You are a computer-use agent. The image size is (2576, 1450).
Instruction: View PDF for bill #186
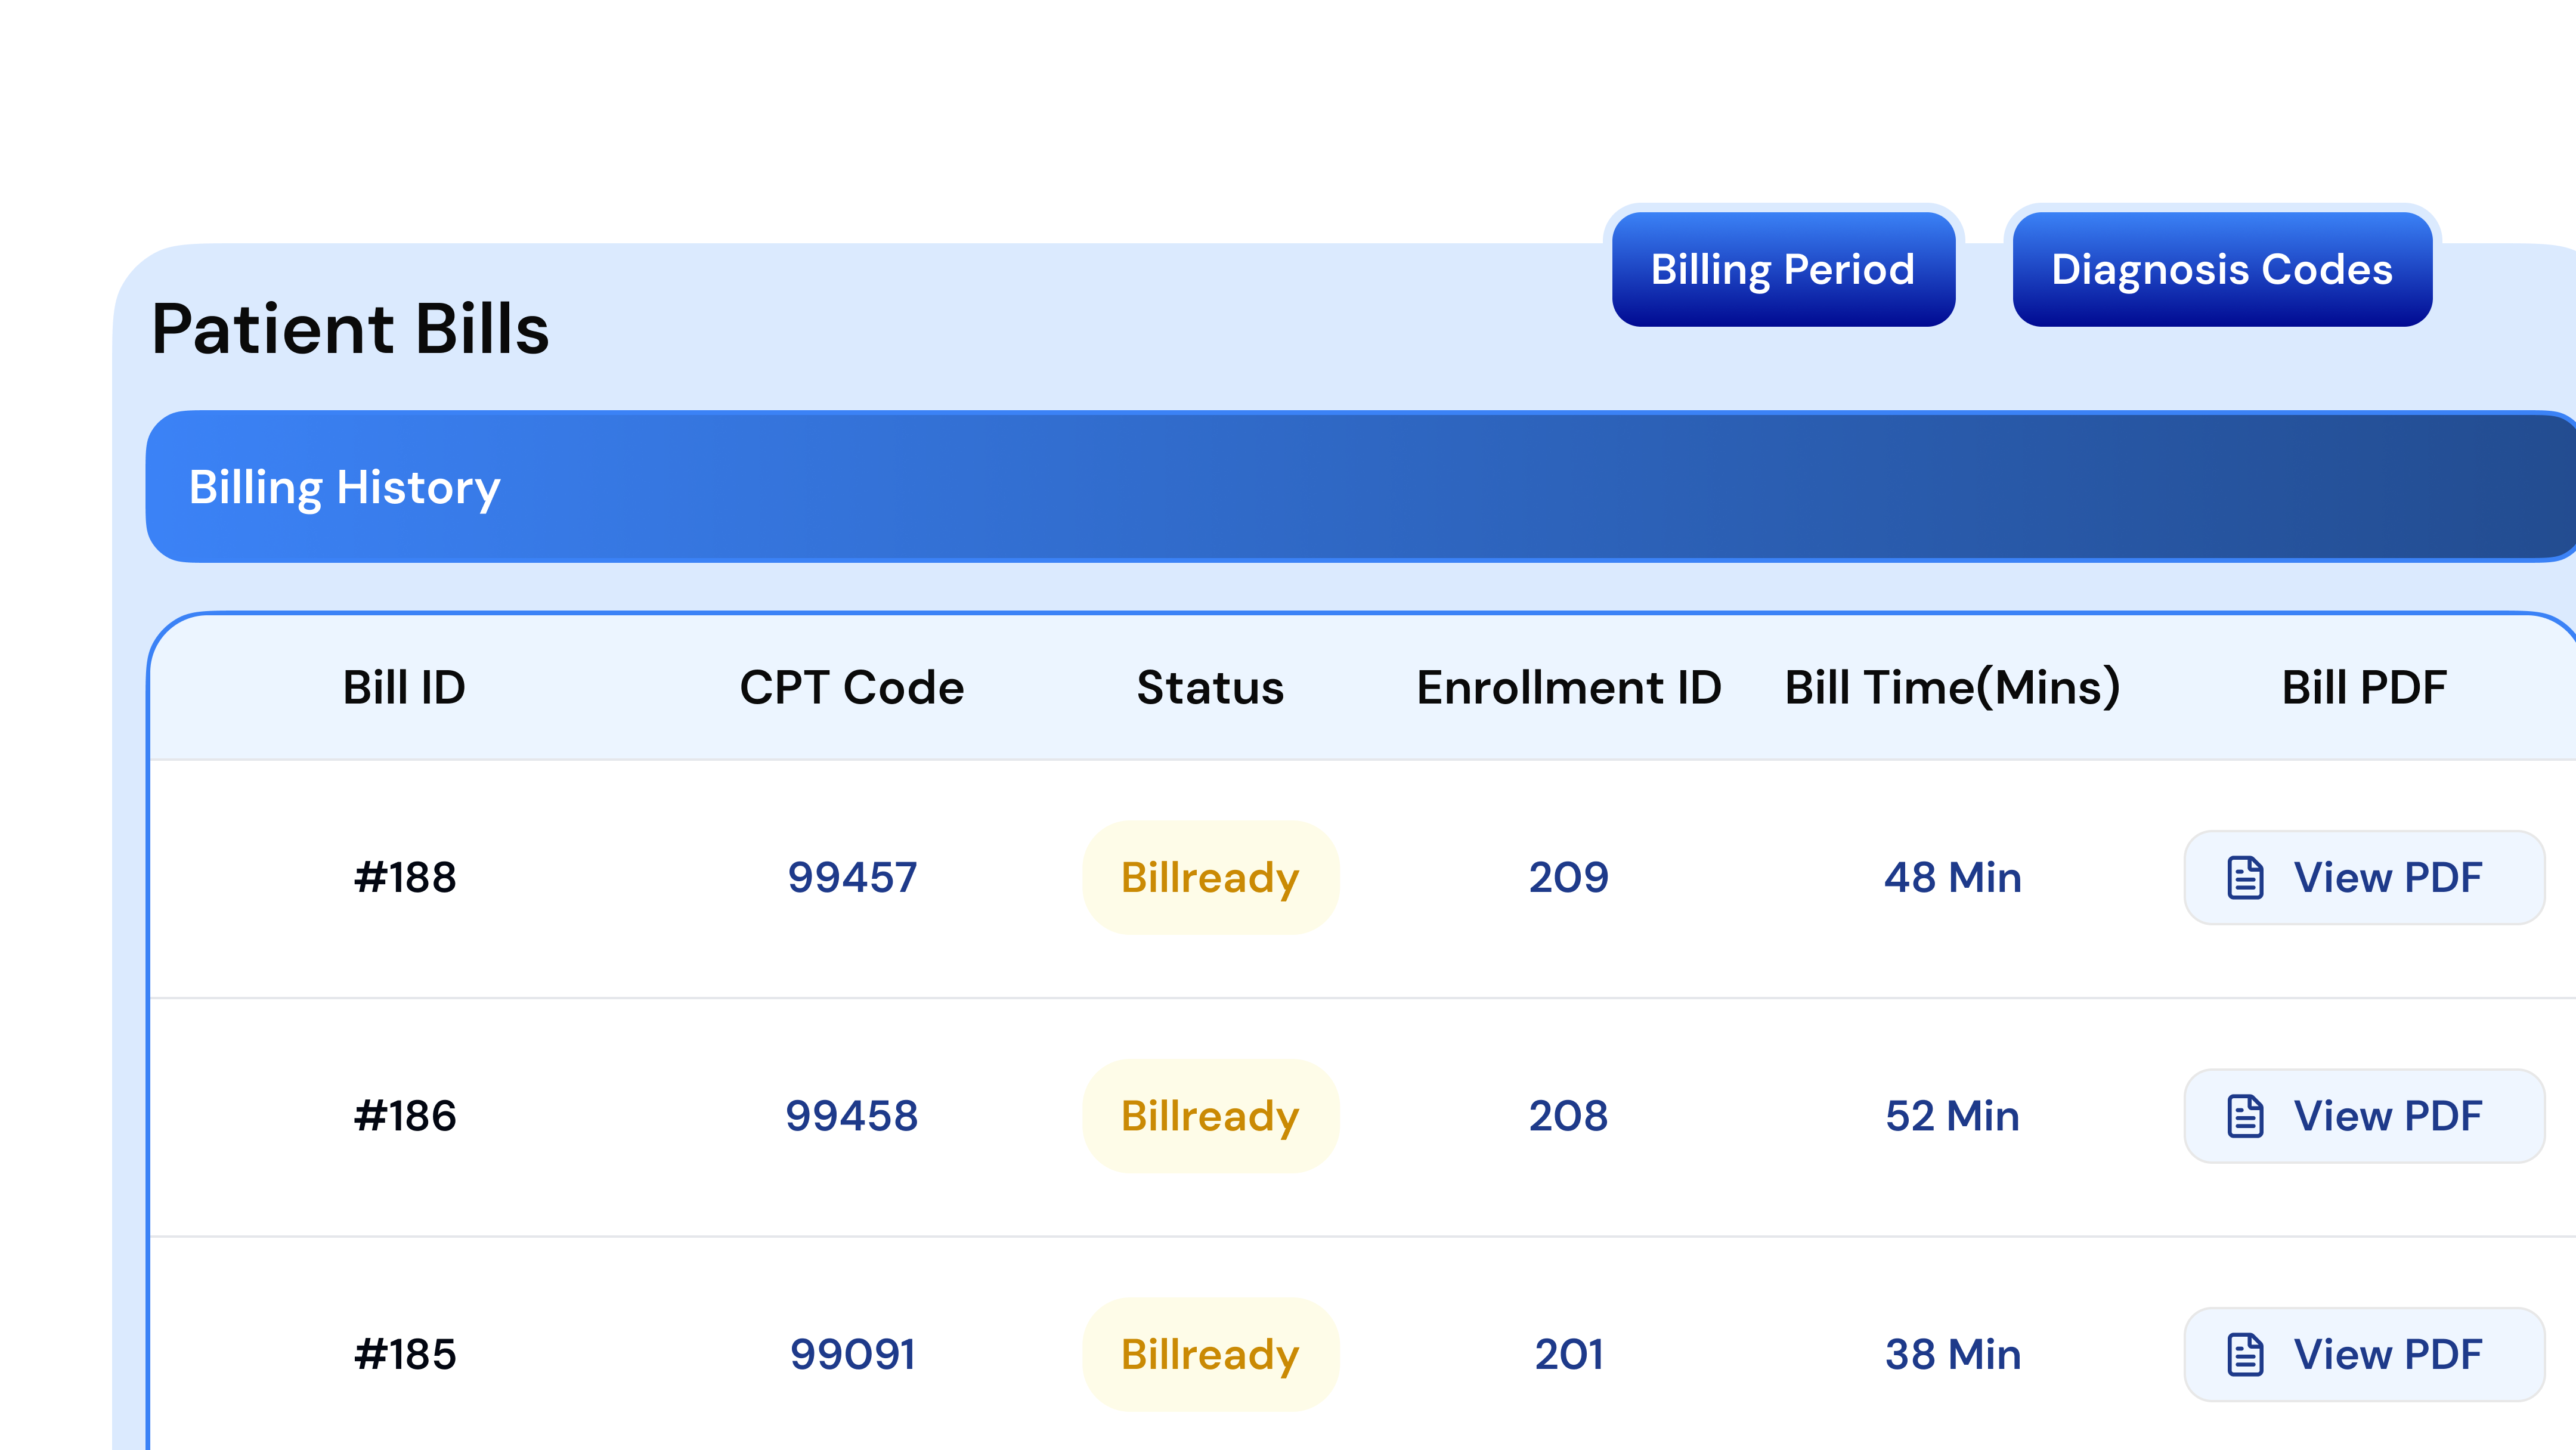pyautogui.click(x=2364, y=1116)
